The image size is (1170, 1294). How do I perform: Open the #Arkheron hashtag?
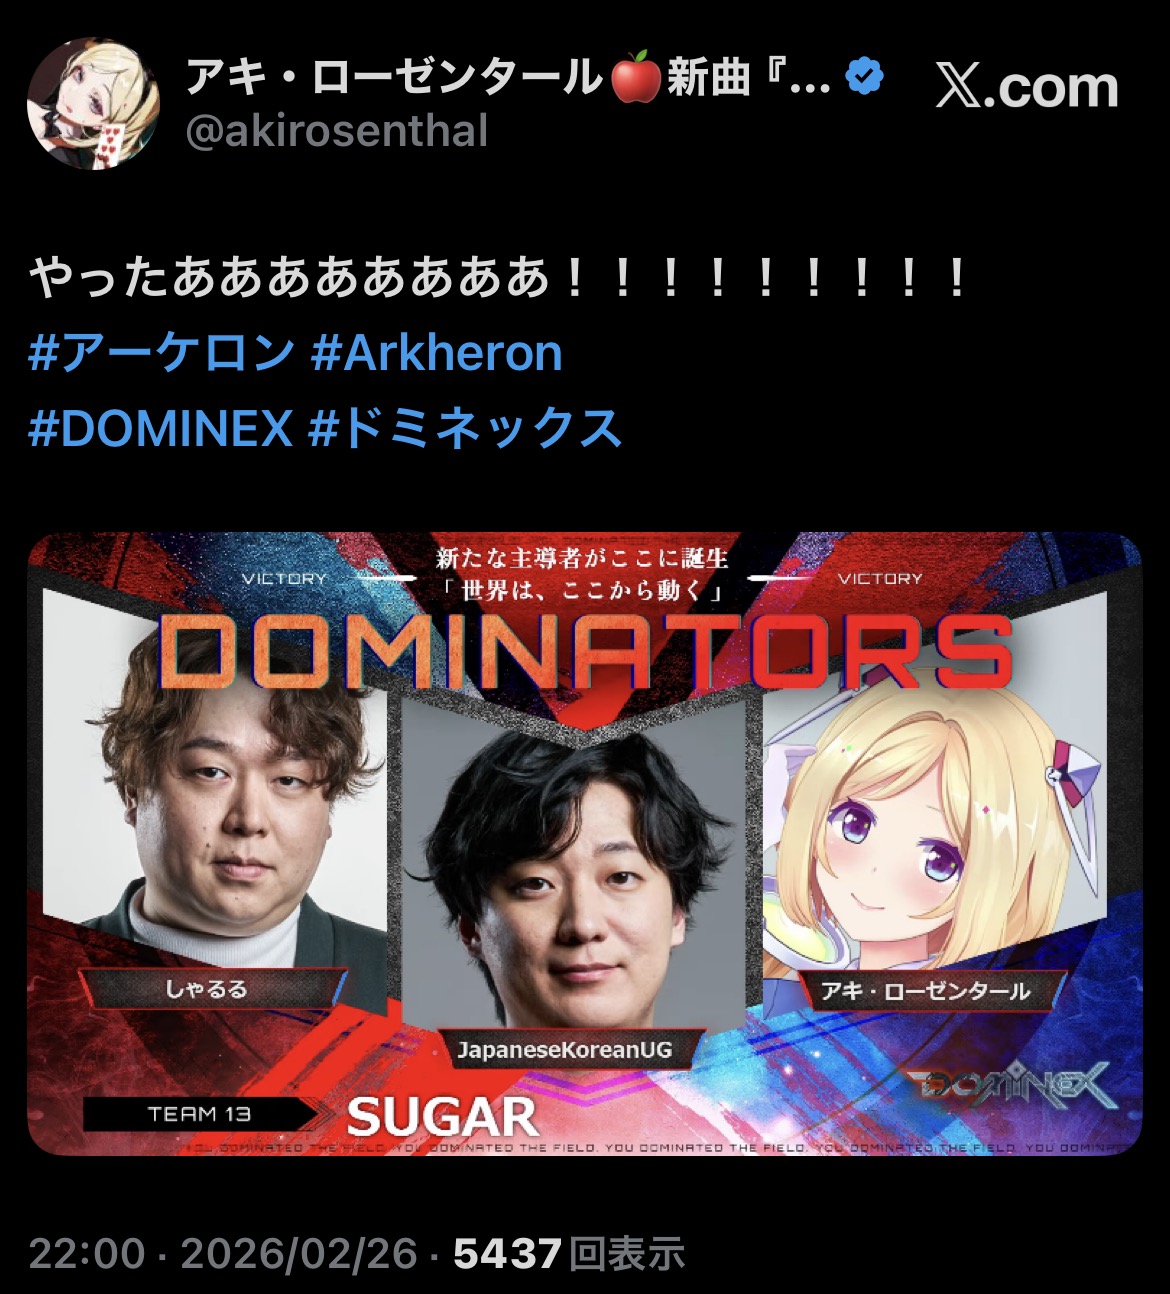pyautogui.click(x=437, y=354)
